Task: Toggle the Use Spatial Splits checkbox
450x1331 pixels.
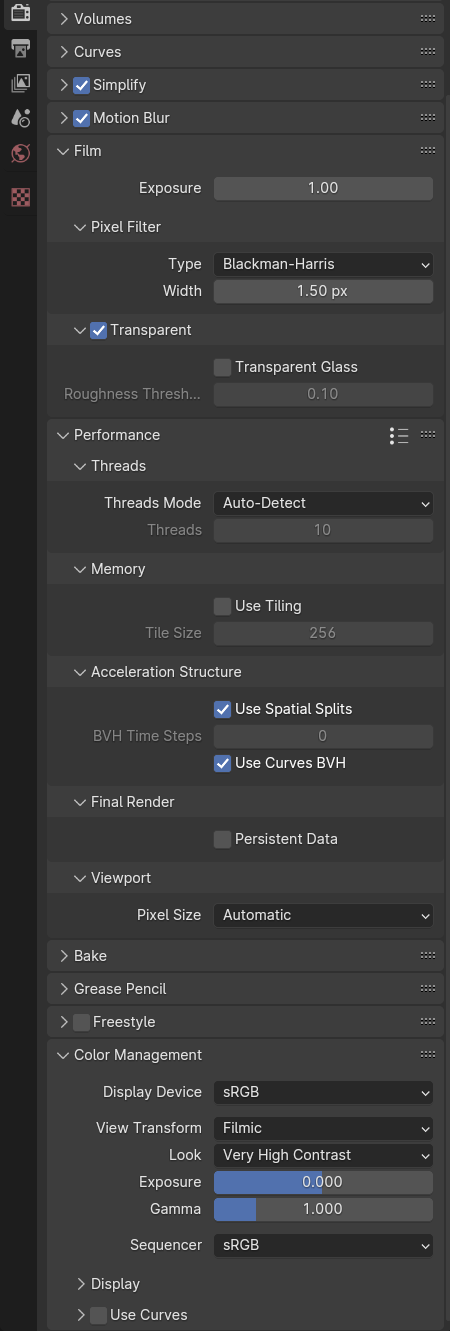Action: click(222, 709)
